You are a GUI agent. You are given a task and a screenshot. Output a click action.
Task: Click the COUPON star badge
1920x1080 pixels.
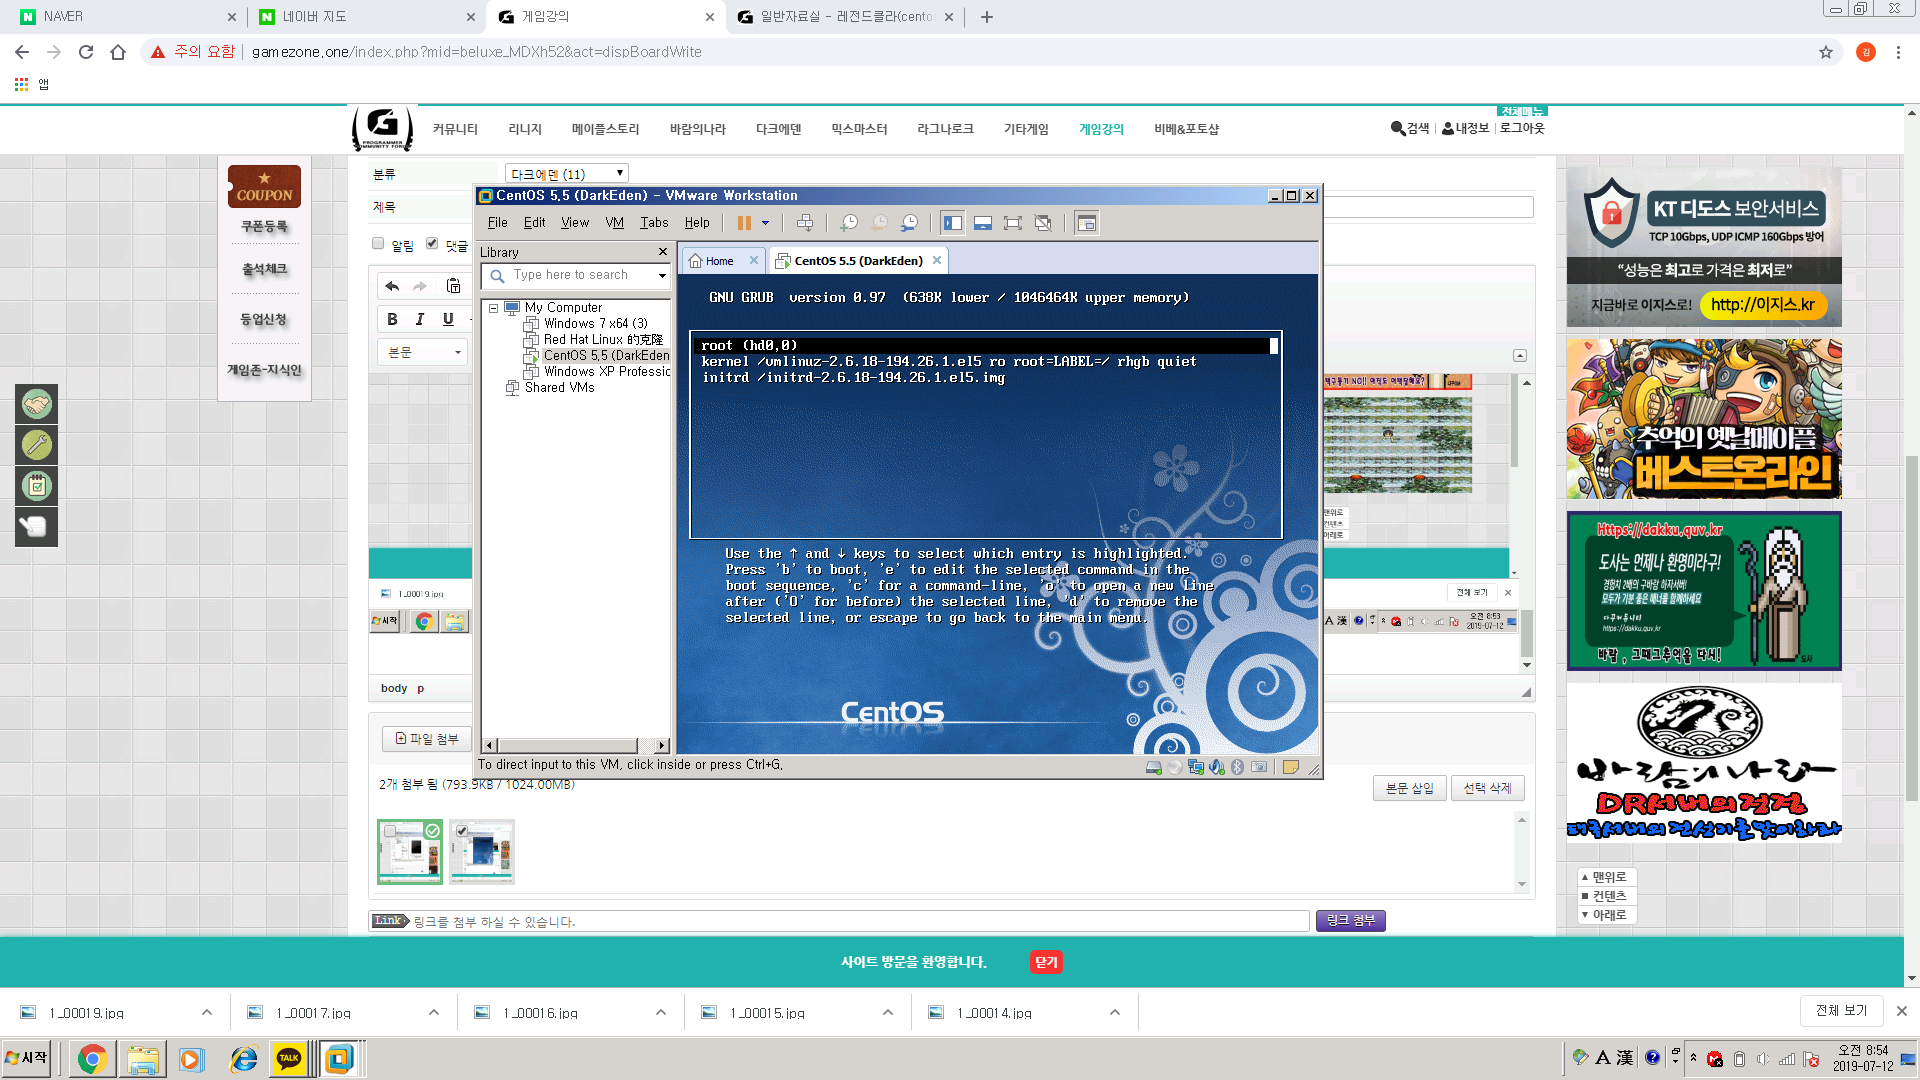click(264, 186)
